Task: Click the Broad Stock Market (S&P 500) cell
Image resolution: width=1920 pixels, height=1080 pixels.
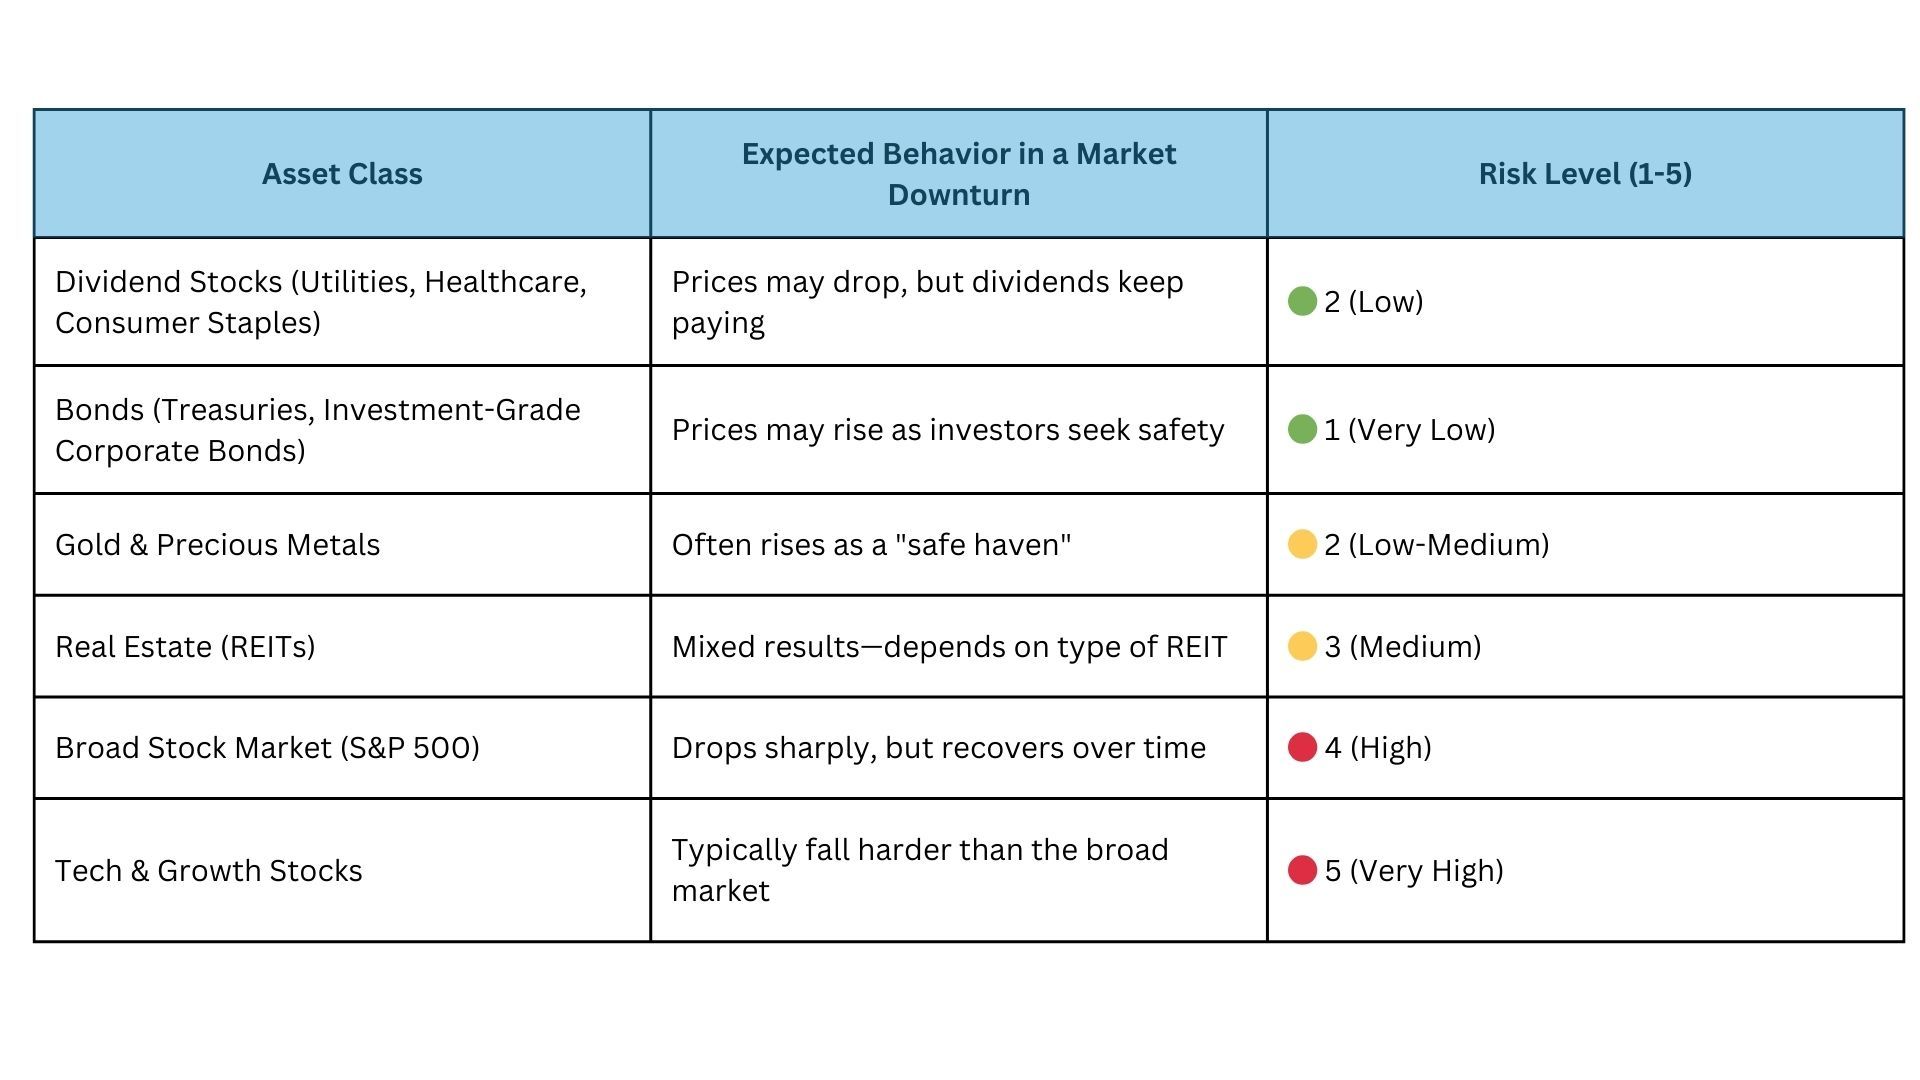Action: pos(267,748)
